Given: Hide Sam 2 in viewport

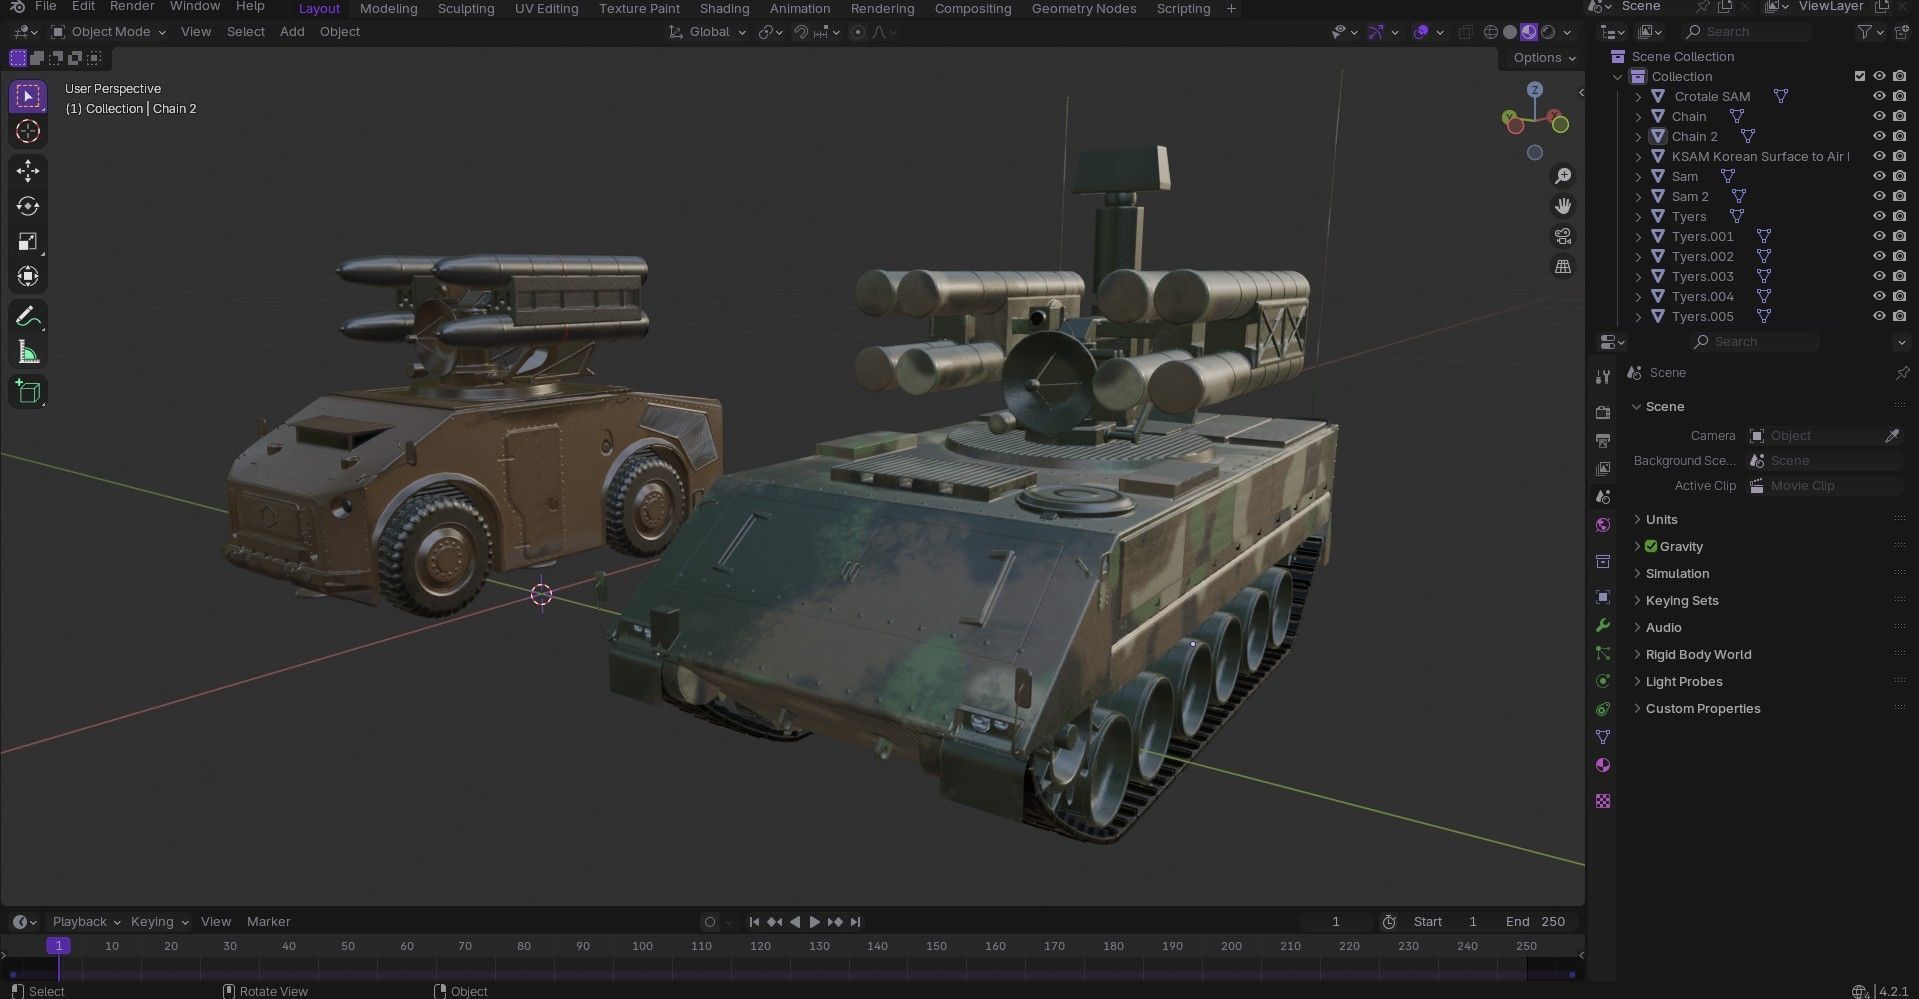Looking at the screenshot, I should click(1879, 196).
